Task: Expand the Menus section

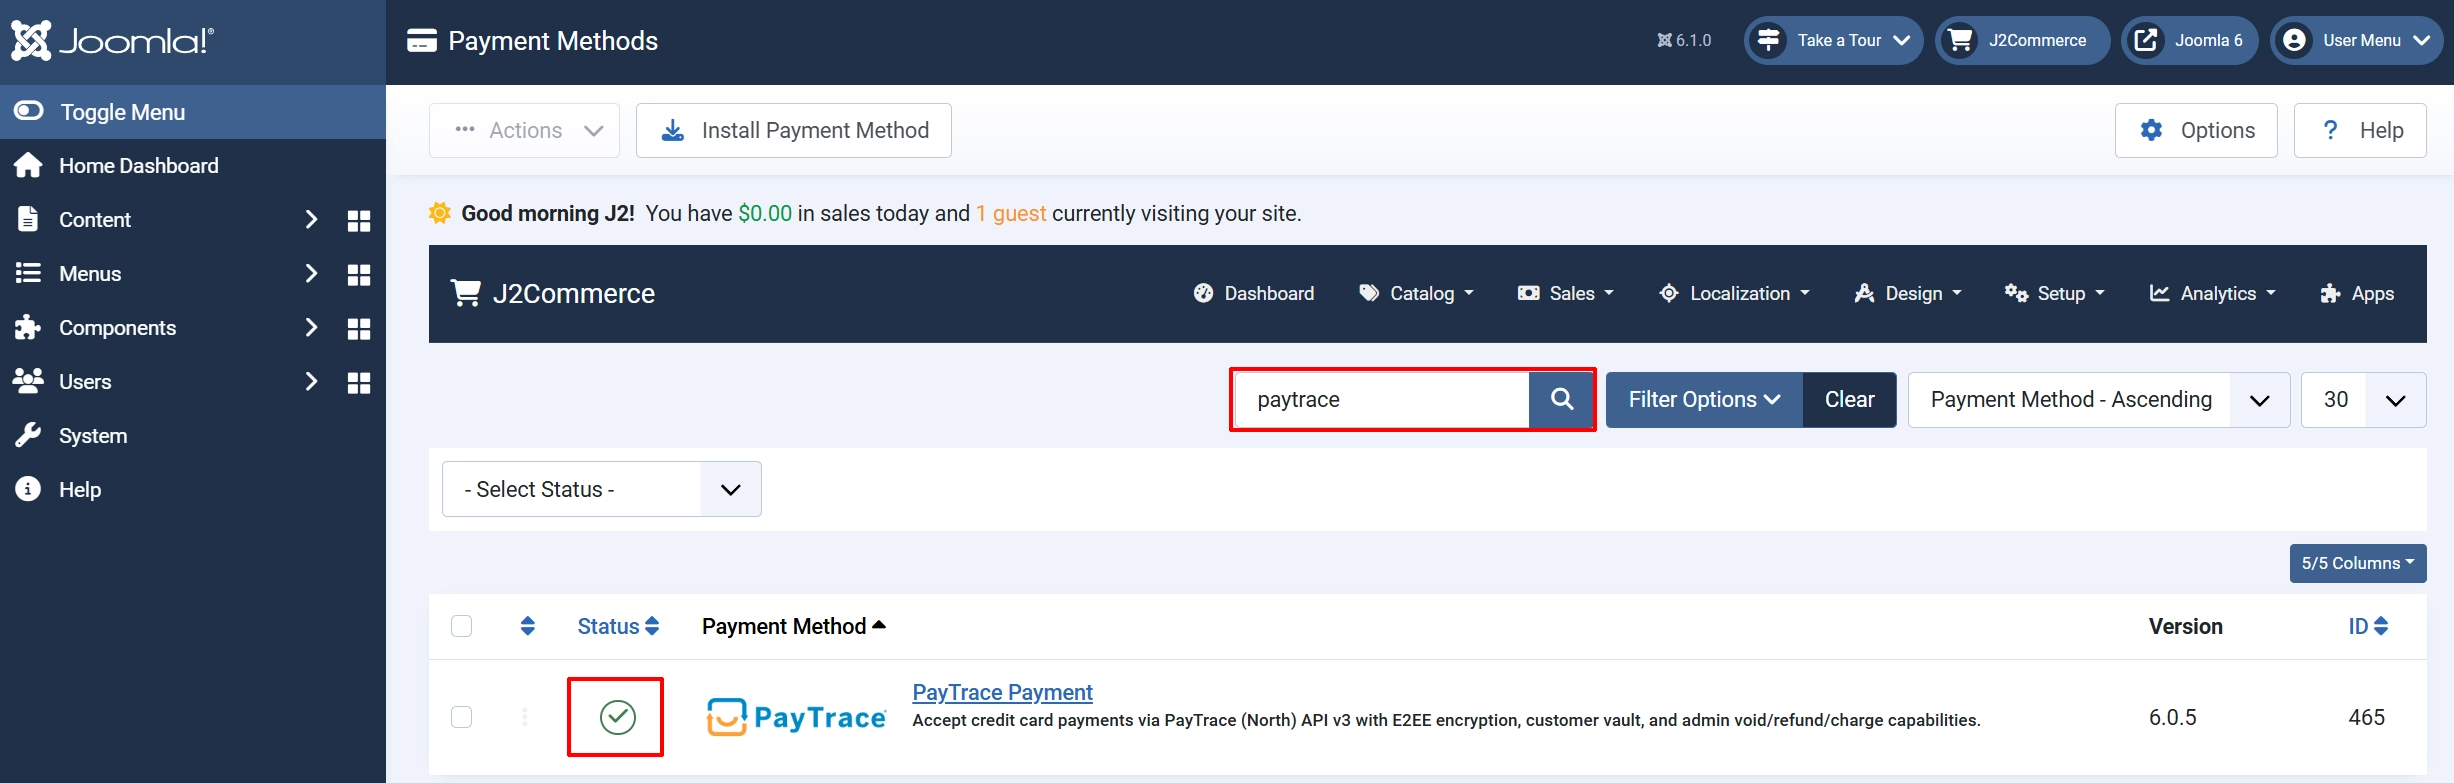Action: click(x=311, y=274)
